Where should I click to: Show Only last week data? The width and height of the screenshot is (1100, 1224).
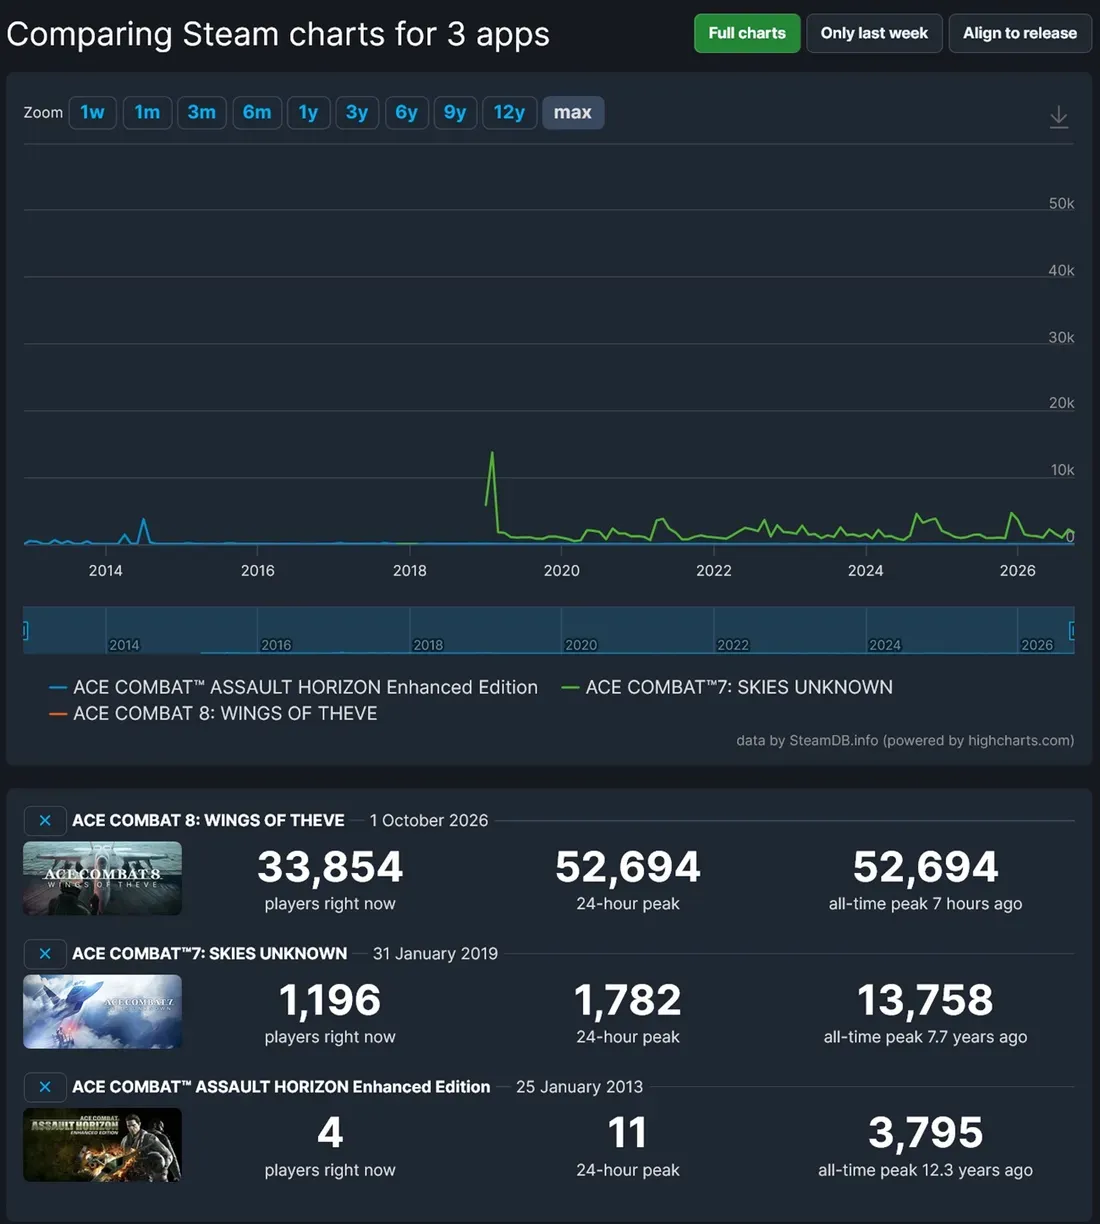coord(874,33)
